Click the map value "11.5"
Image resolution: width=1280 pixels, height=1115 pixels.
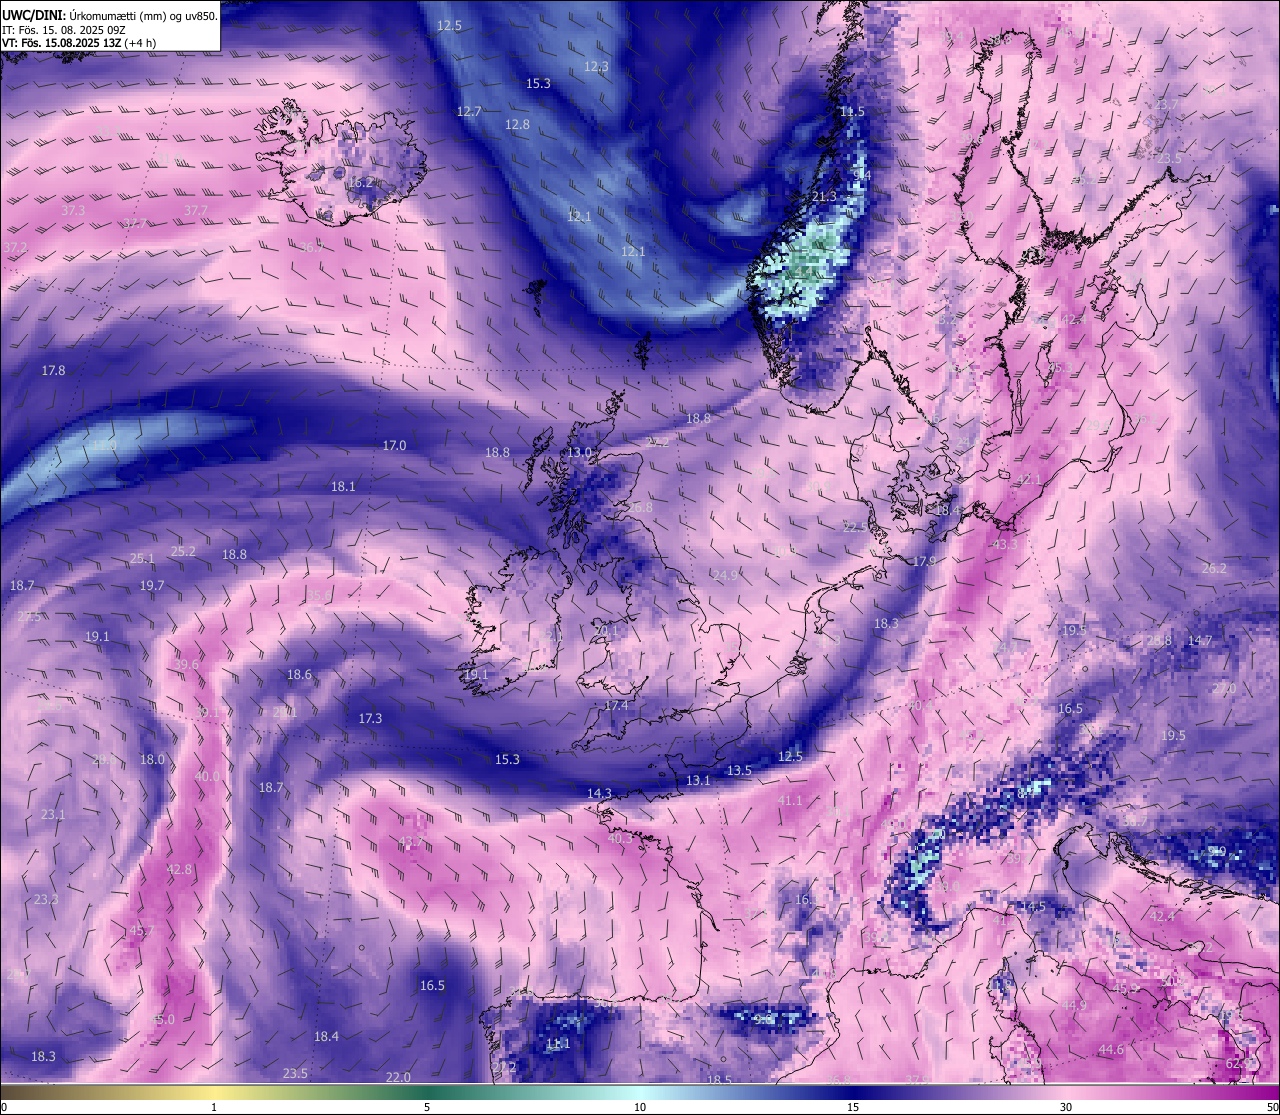pyautogui.click(x=852, y=112)
